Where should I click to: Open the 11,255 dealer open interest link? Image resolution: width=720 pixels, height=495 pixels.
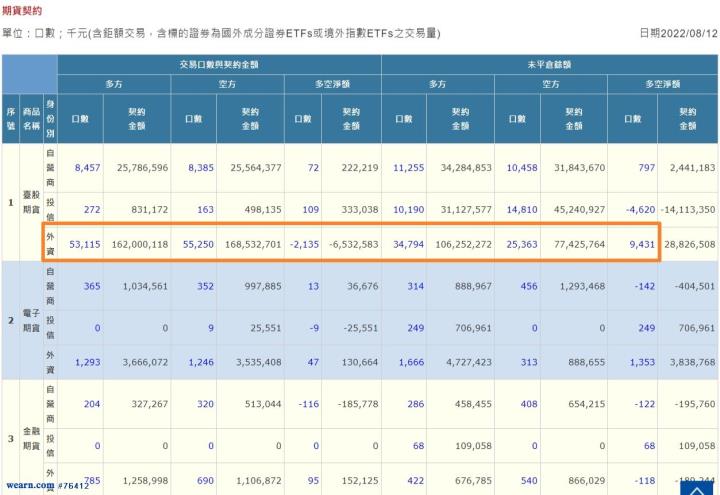409,168
